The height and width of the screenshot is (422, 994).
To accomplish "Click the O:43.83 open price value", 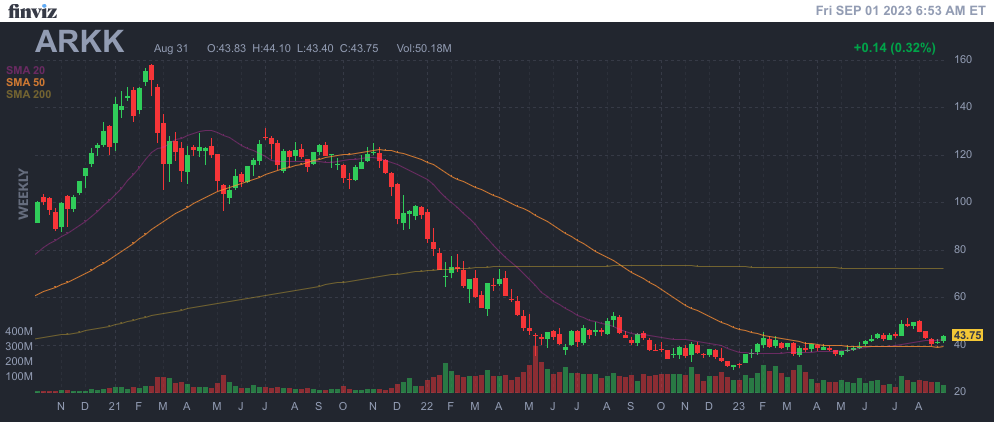I will (x=226, y=48).
